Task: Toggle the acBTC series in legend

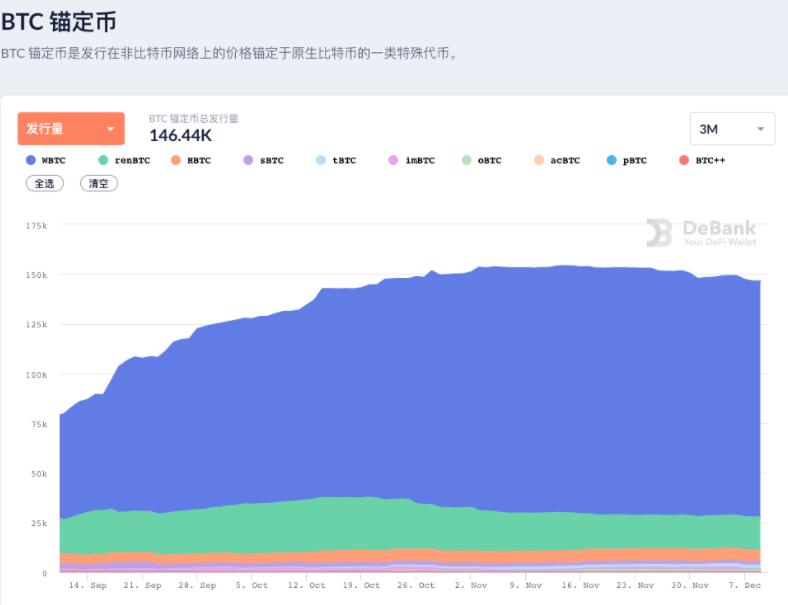Action: tap(557, 160)
